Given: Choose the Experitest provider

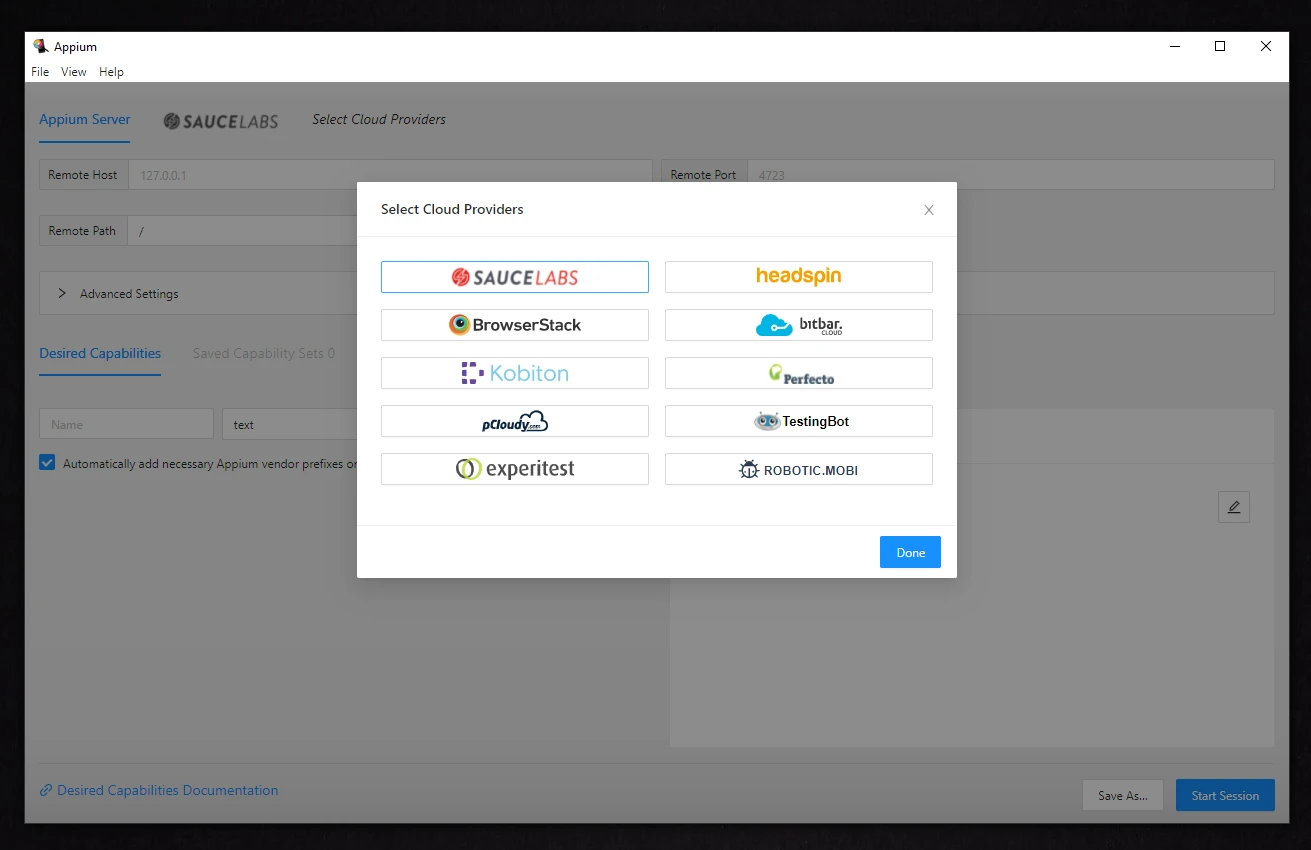Looking at the screenshot, I should click(x=514, y=469).
